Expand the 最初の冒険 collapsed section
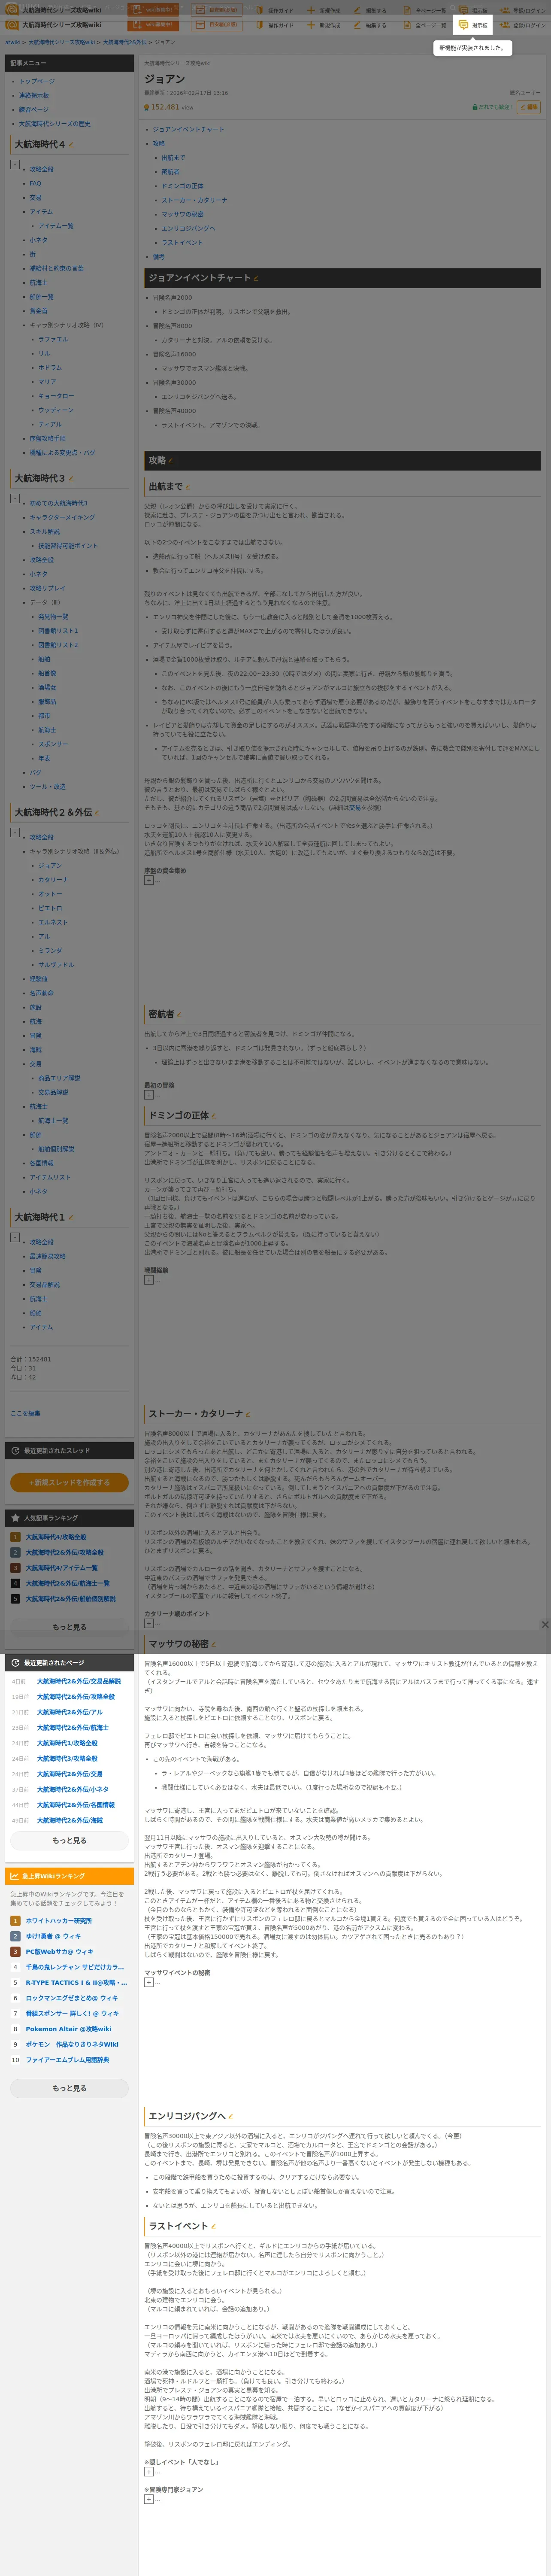This screenshot has height=2576, width=551. (149, 1095)
